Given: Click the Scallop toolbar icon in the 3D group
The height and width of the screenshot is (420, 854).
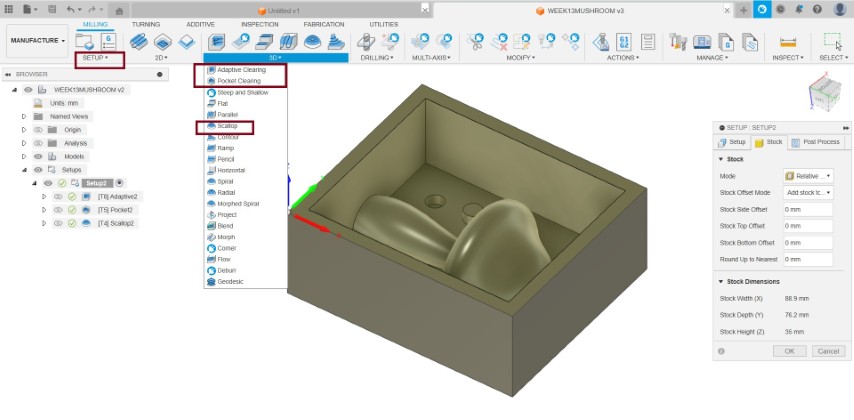Looking at the screenshot, I should [313, 41].
